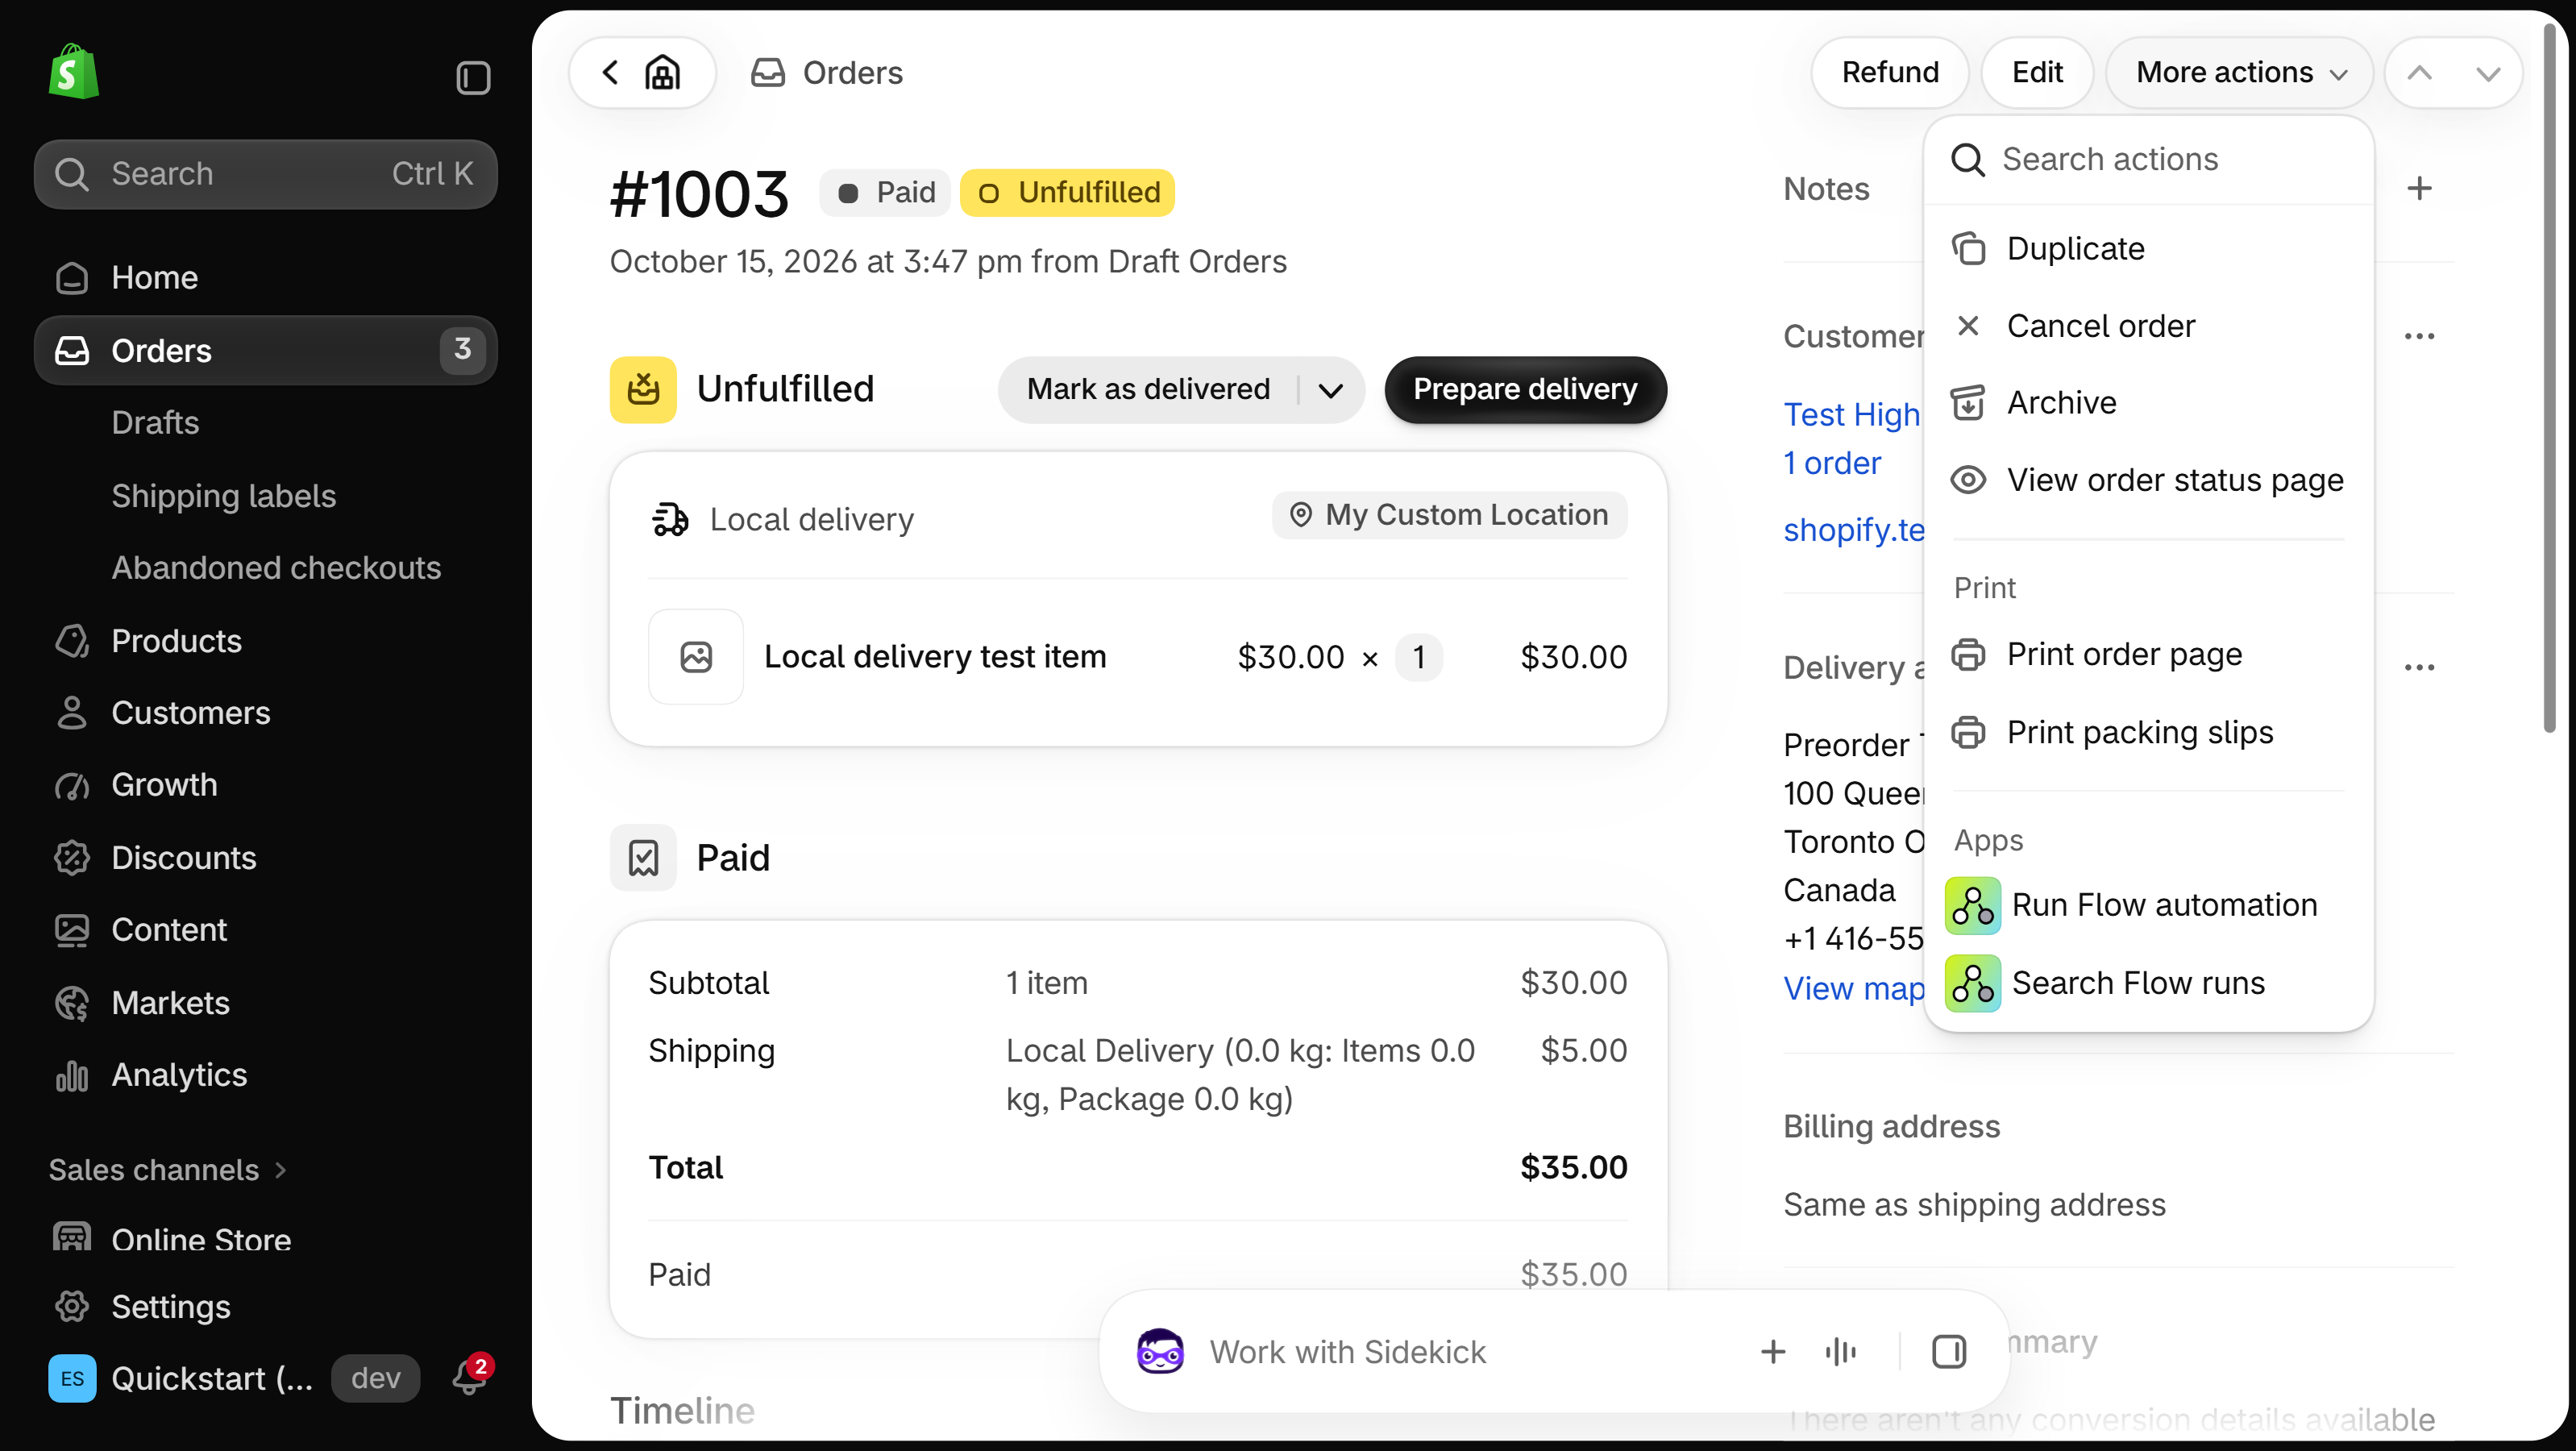
Task: Click the Refund button
Action: coord(1890,72)
